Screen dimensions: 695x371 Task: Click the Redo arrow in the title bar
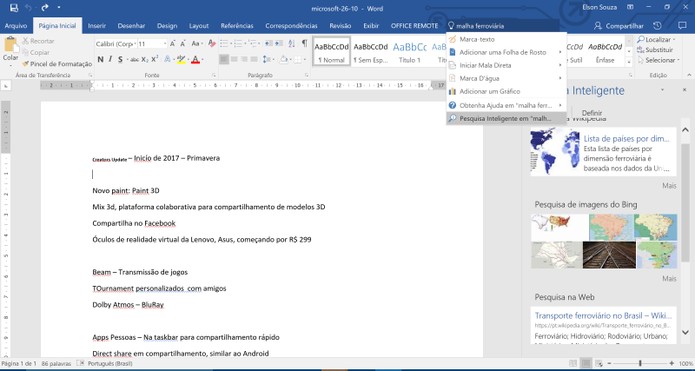point(45,8)
